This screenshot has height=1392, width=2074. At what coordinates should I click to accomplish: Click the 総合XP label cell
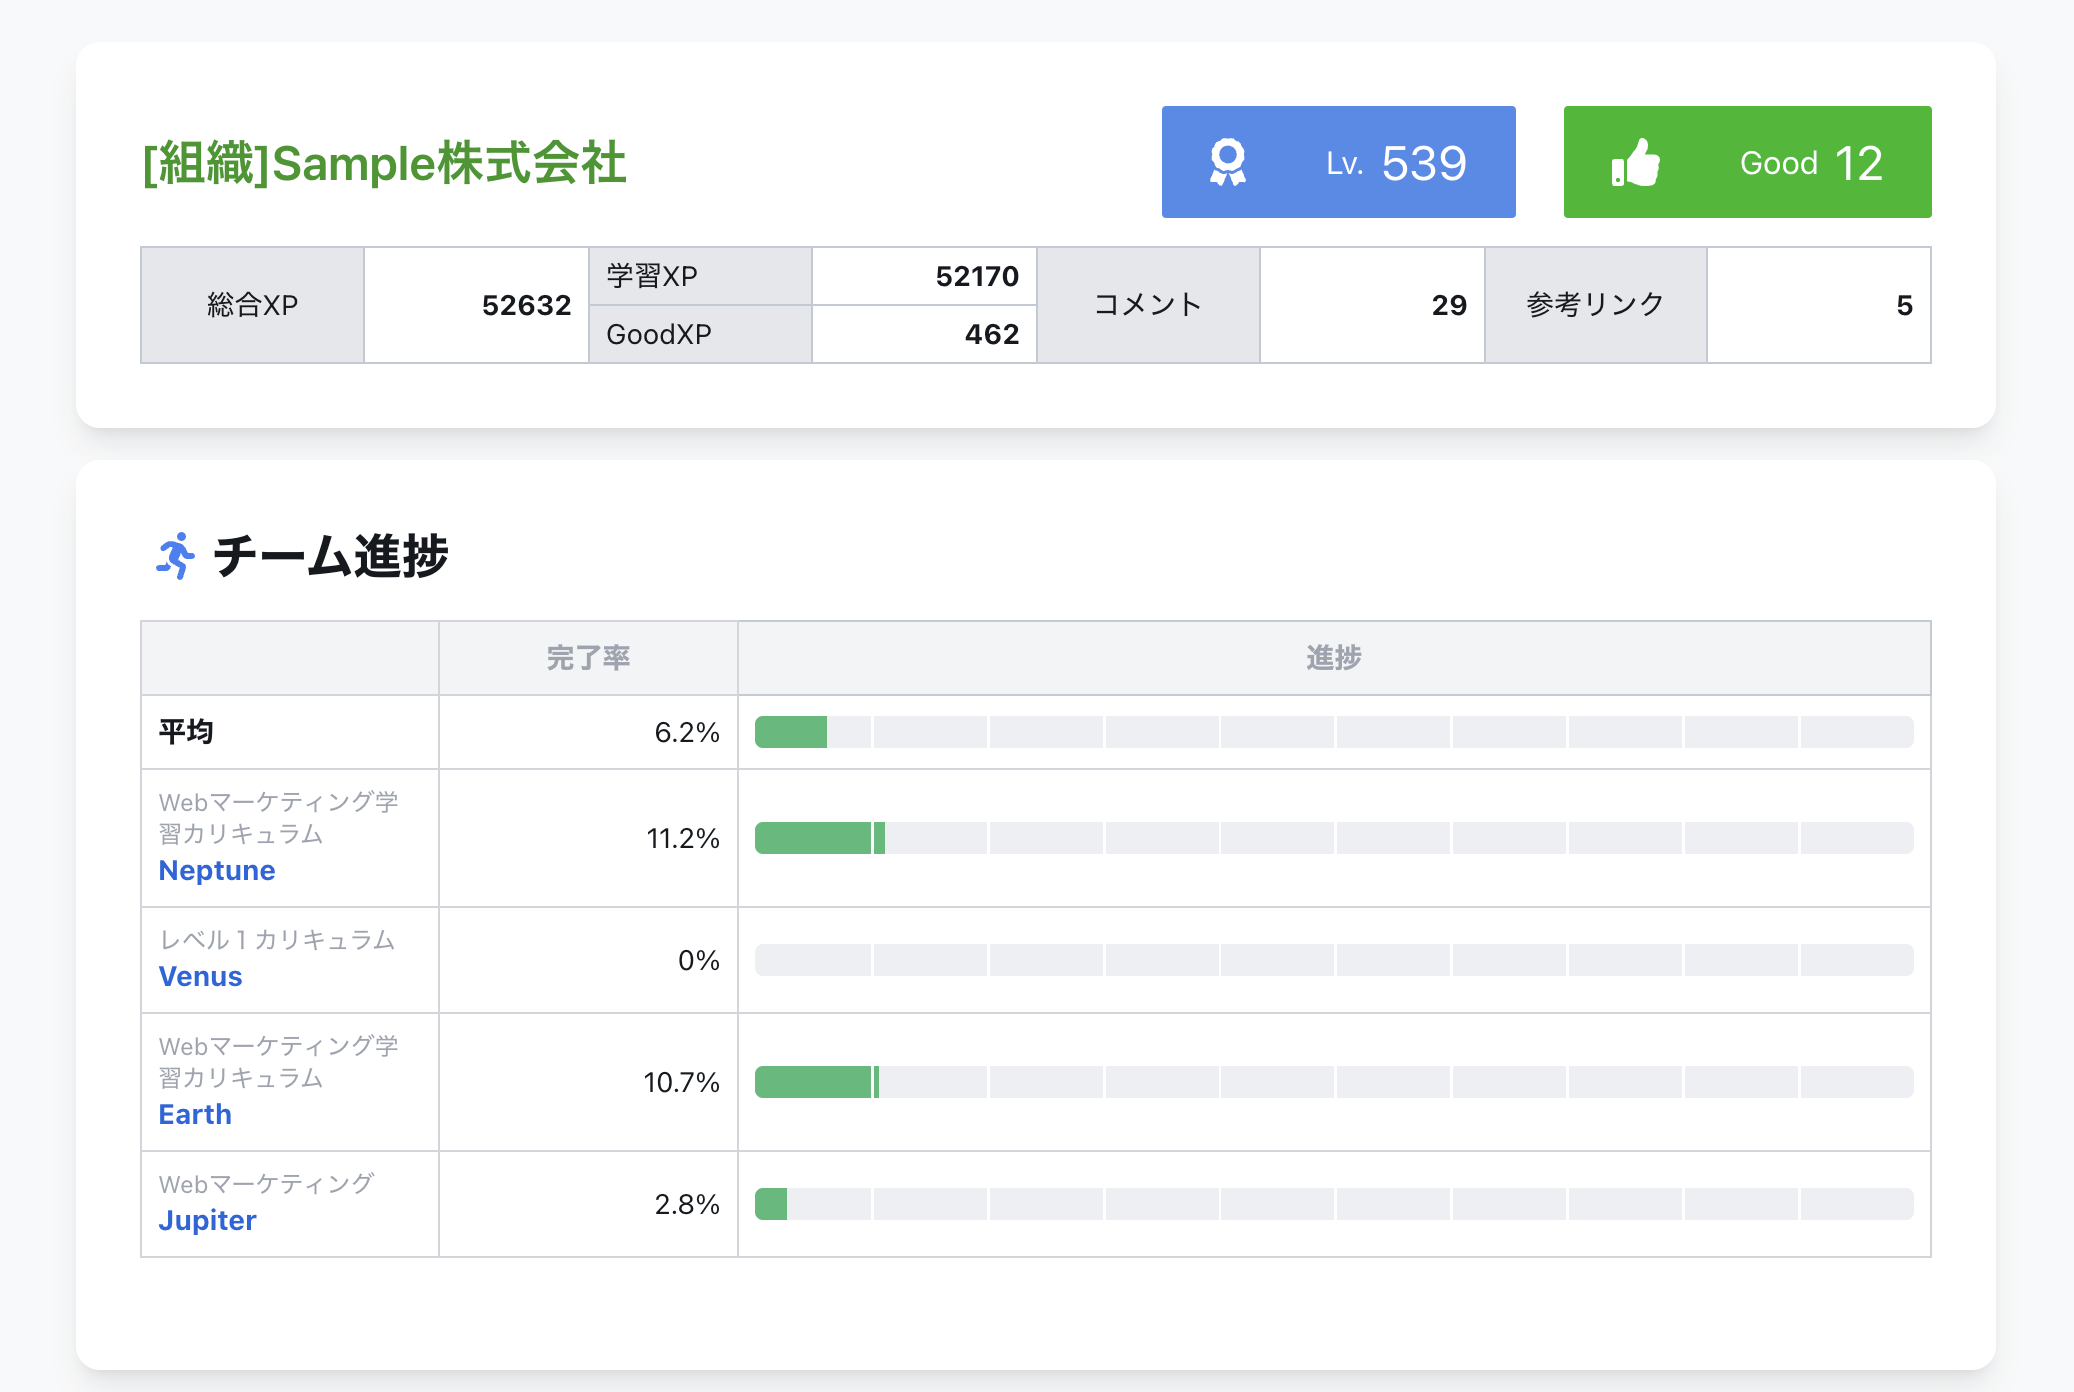tap(253, 305)
